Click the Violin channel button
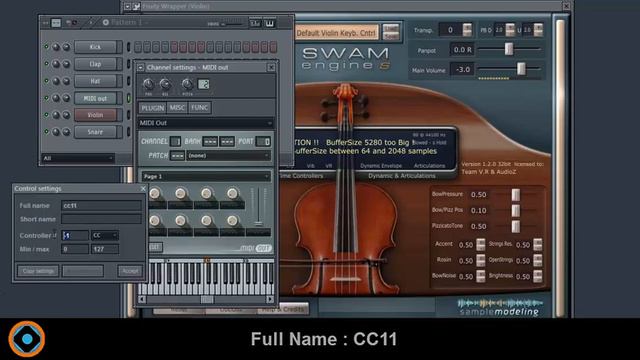 click(x=96, y=115)
